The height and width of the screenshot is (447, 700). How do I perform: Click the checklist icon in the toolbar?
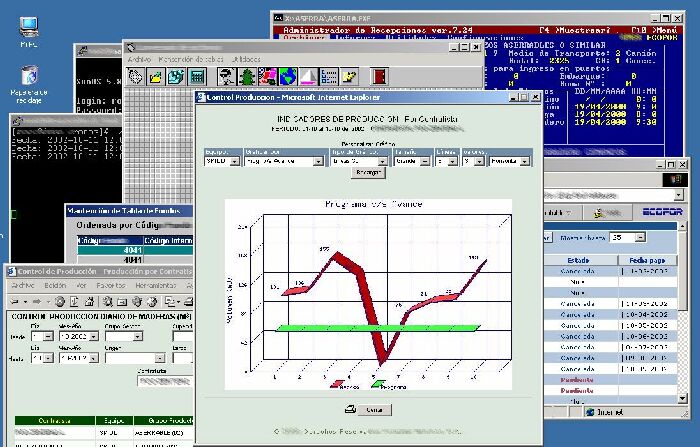(x=329, y=76)
